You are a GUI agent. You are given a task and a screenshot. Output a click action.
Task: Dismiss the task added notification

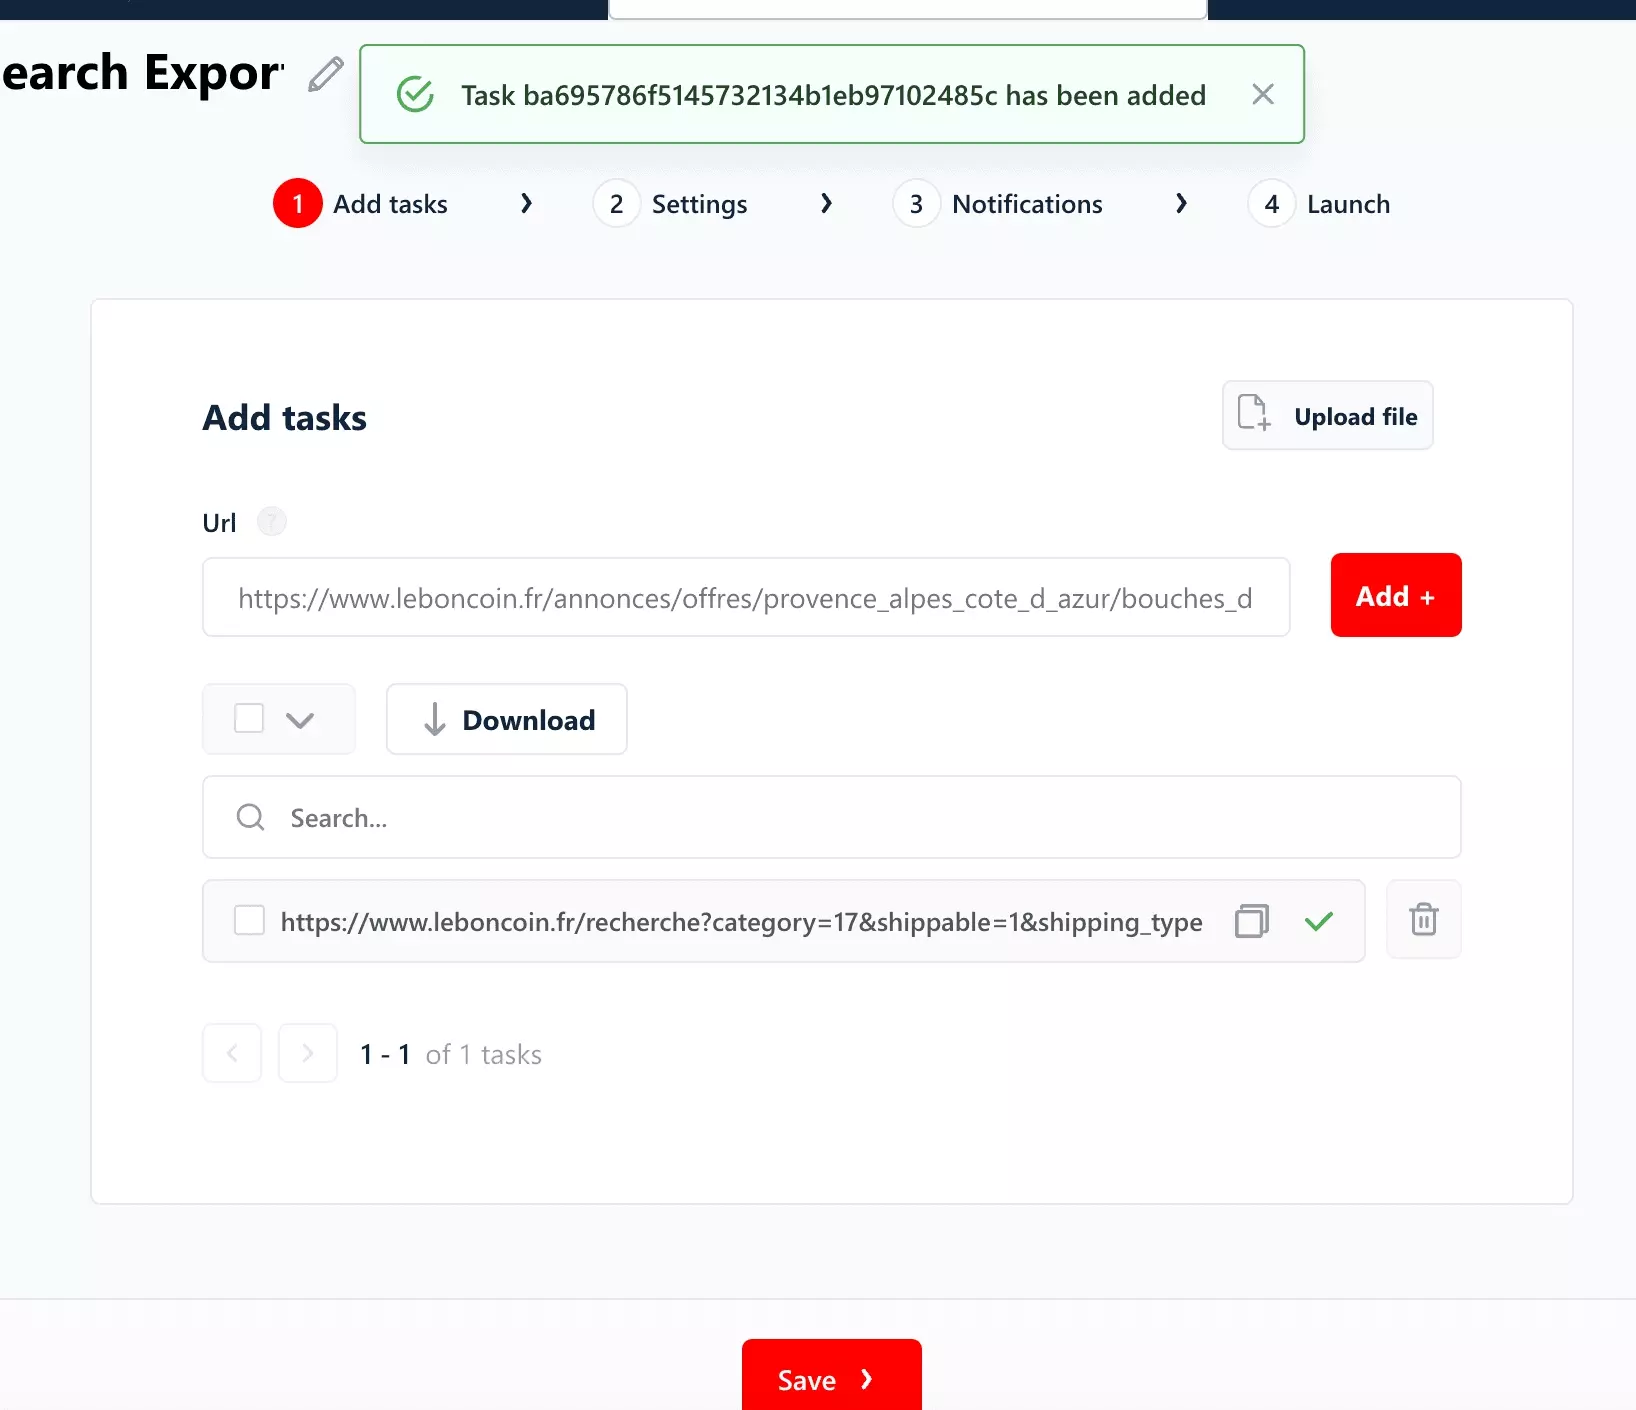tap(1262, 95)
